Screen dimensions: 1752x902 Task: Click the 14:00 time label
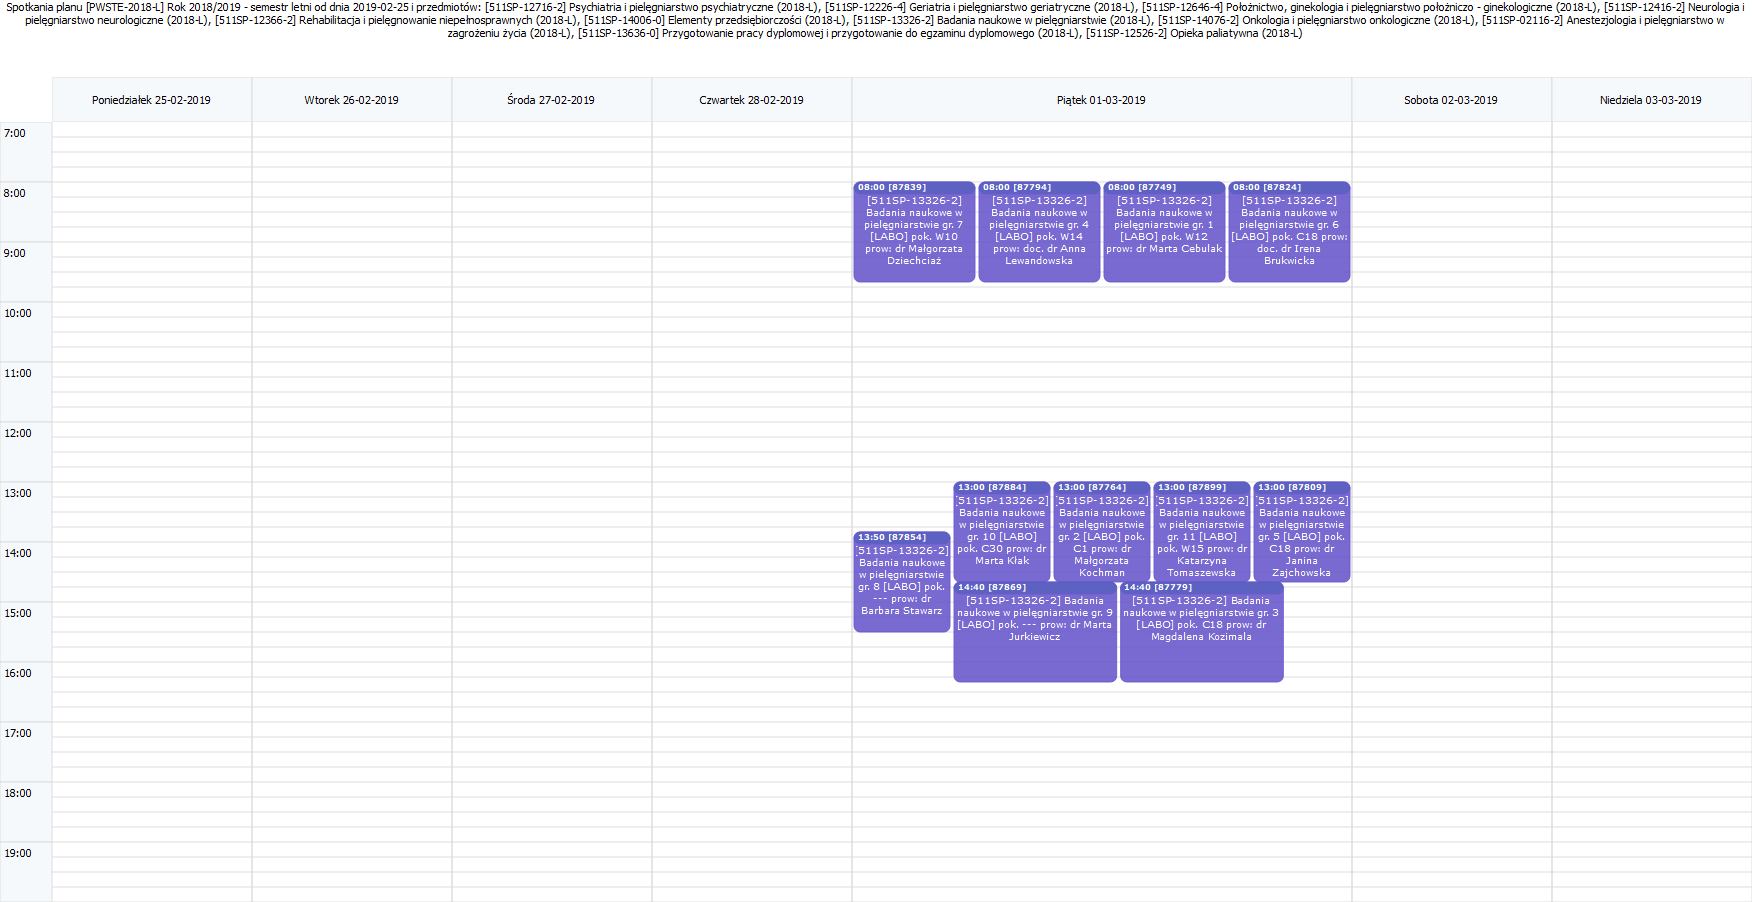(x=18, y=553)
